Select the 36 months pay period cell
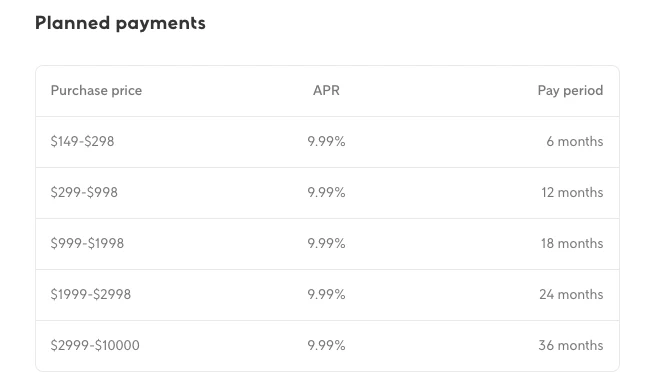The image size is (654, 388). pos(571,345)
